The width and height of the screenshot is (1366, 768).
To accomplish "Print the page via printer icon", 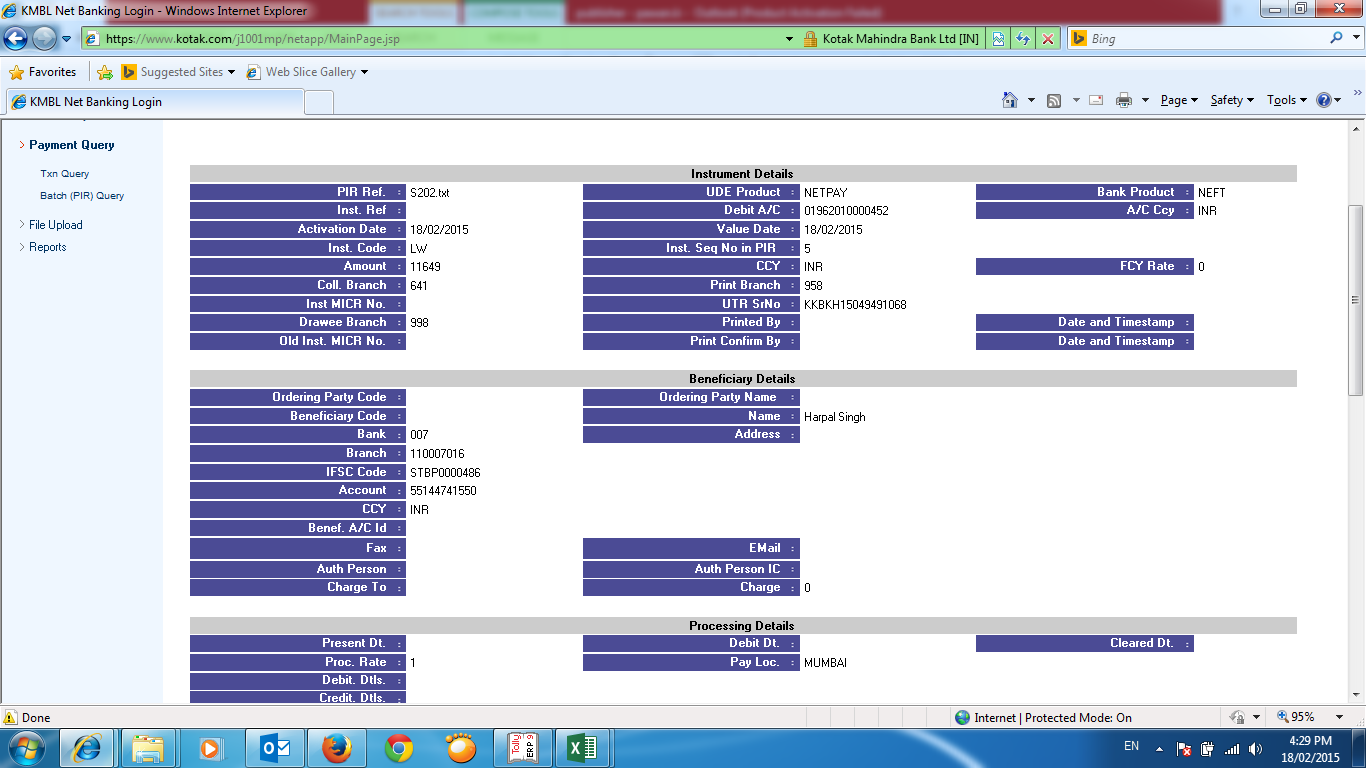I will coord(1124,100).
